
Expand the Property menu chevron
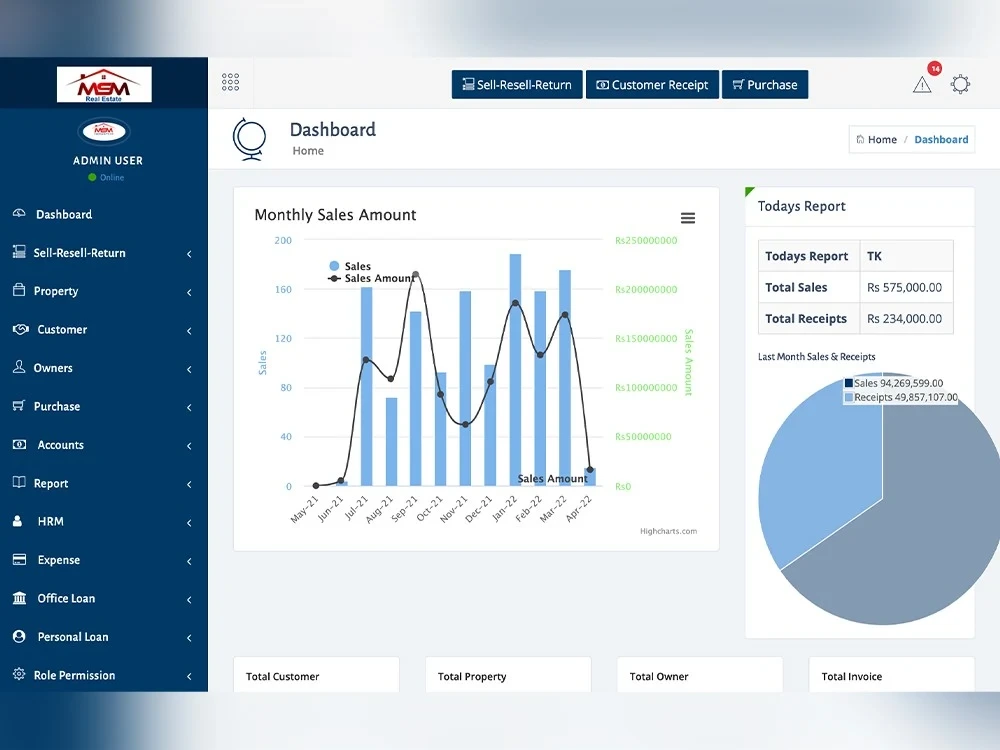[189, 292]
